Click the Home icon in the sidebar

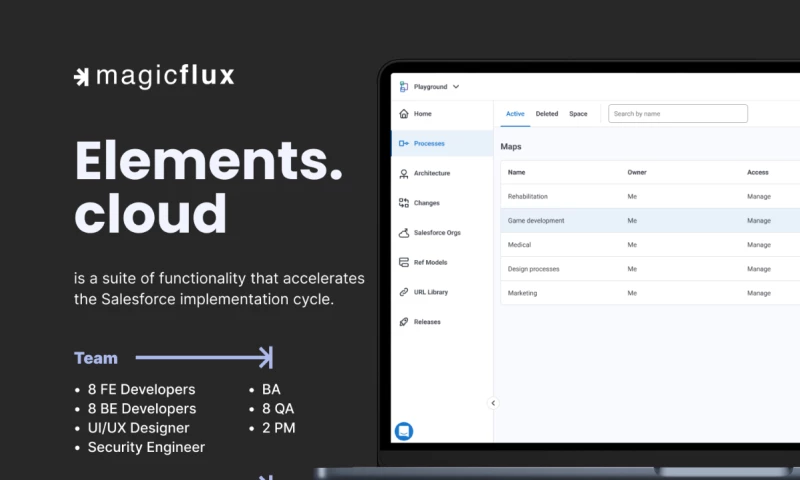coord(404,114)
